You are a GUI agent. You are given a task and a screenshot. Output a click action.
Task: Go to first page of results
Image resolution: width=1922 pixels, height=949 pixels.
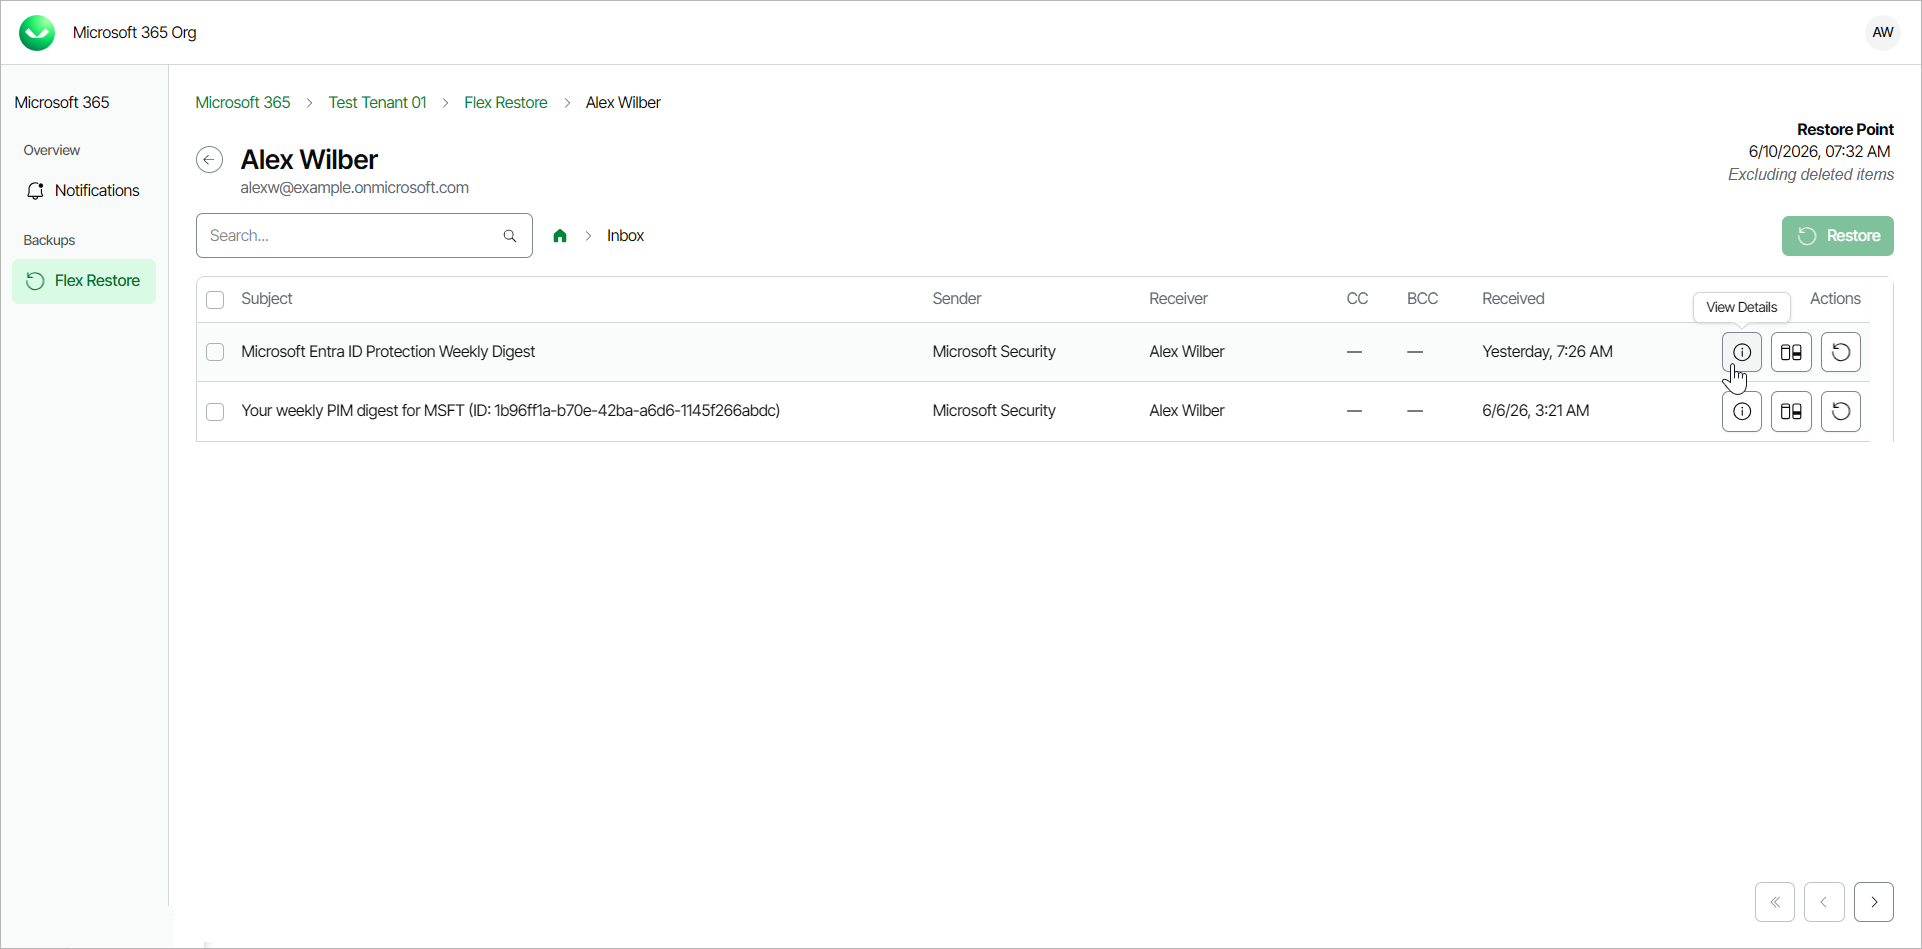pyautogui.click(x=1775, y=902)
